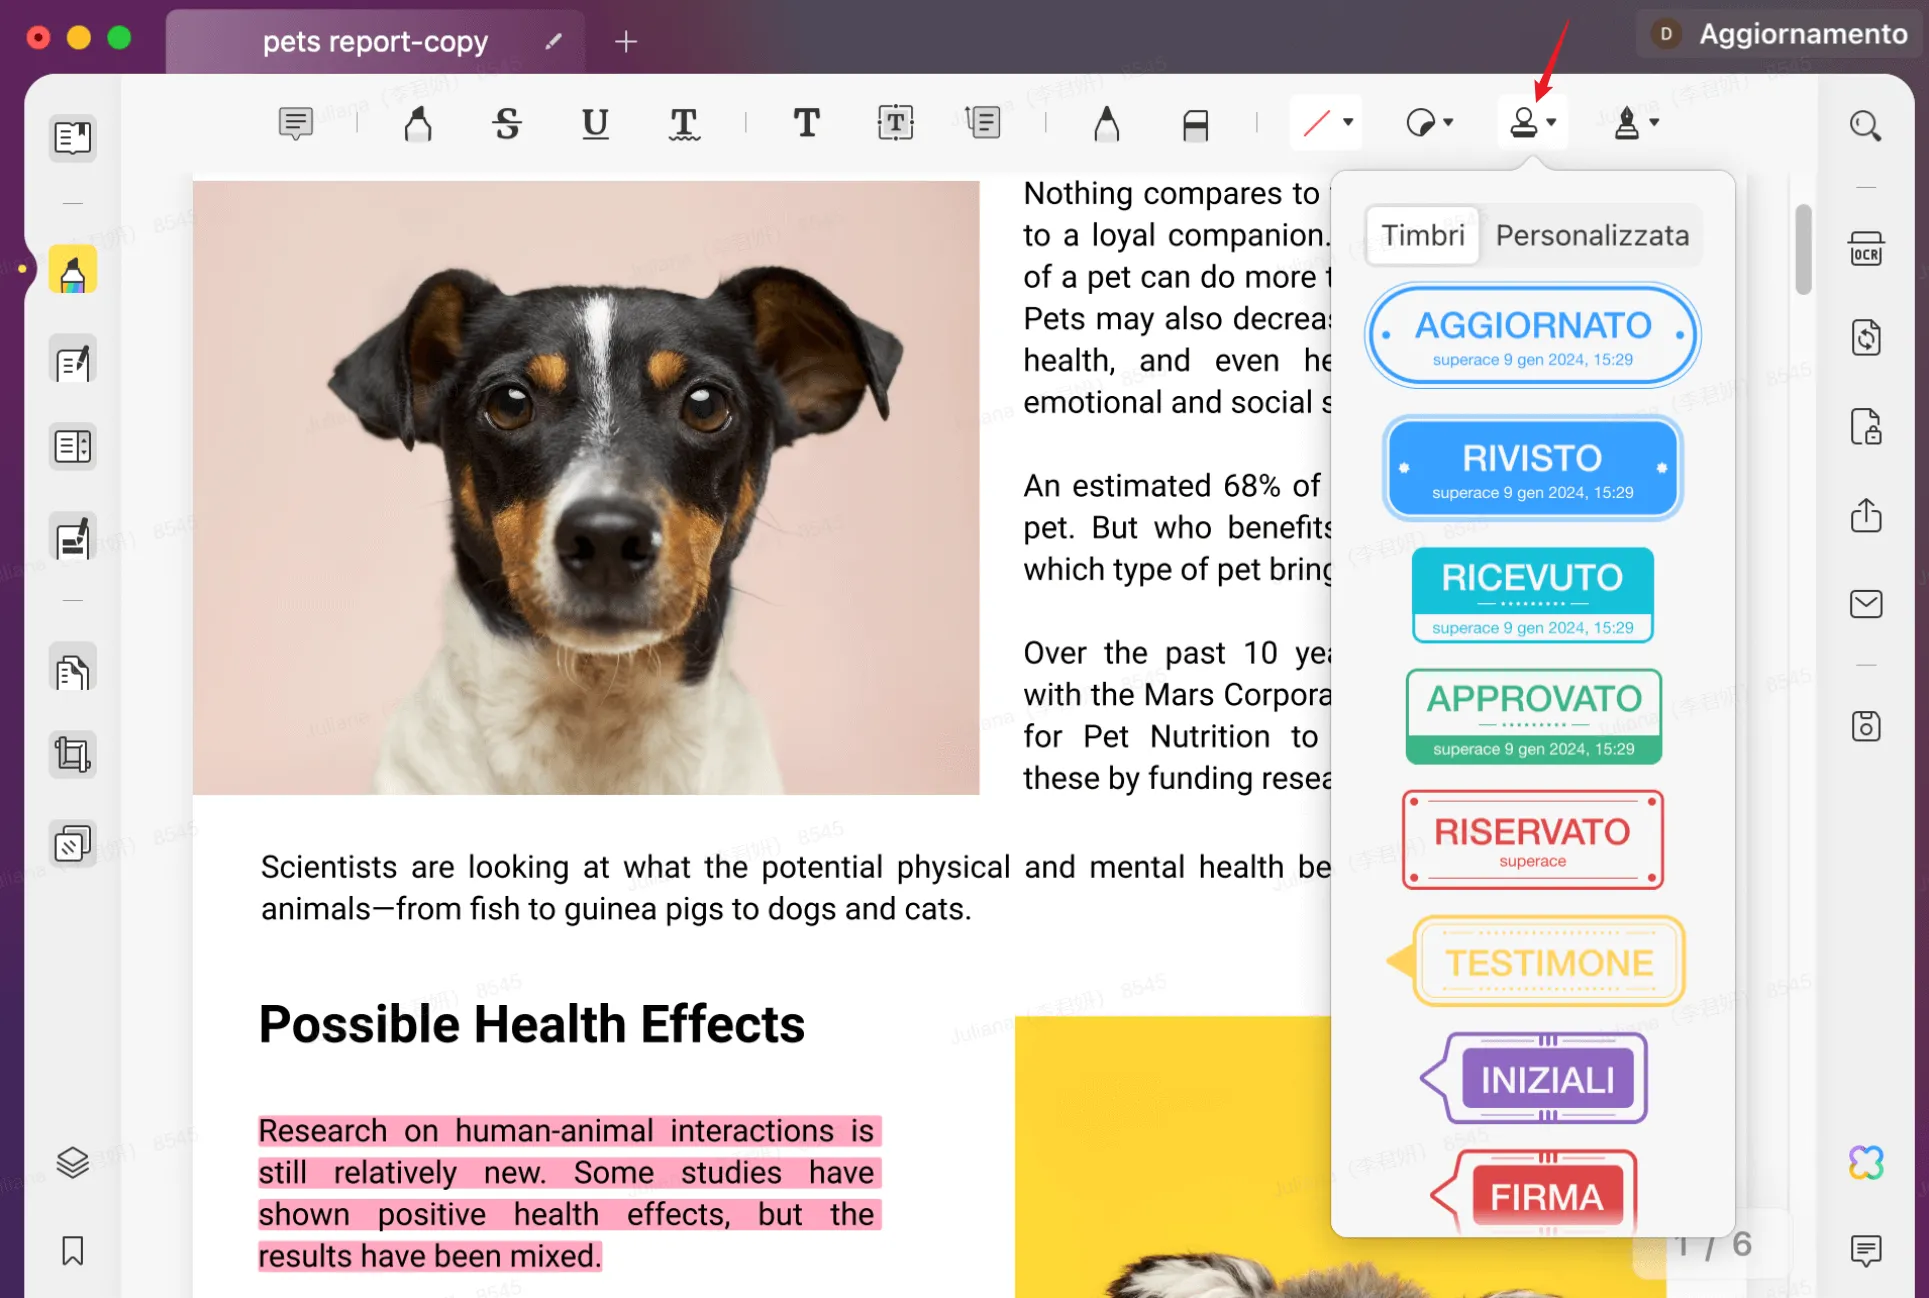Viewport: 1929px width, 1298px height.
Task: Open the save as other disk icon
Action: pyautogui.click(x=1865, y=726)
